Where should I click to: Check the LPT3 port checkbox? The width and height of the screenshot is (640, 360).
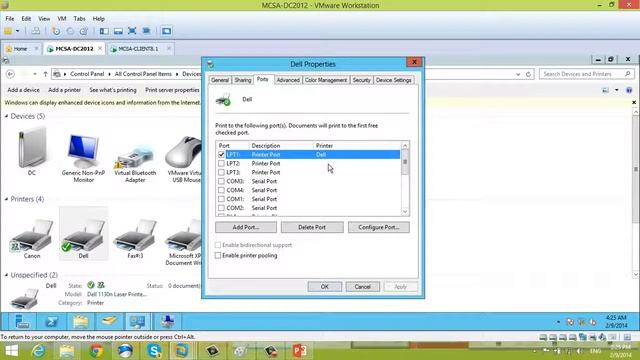point(221,172)
